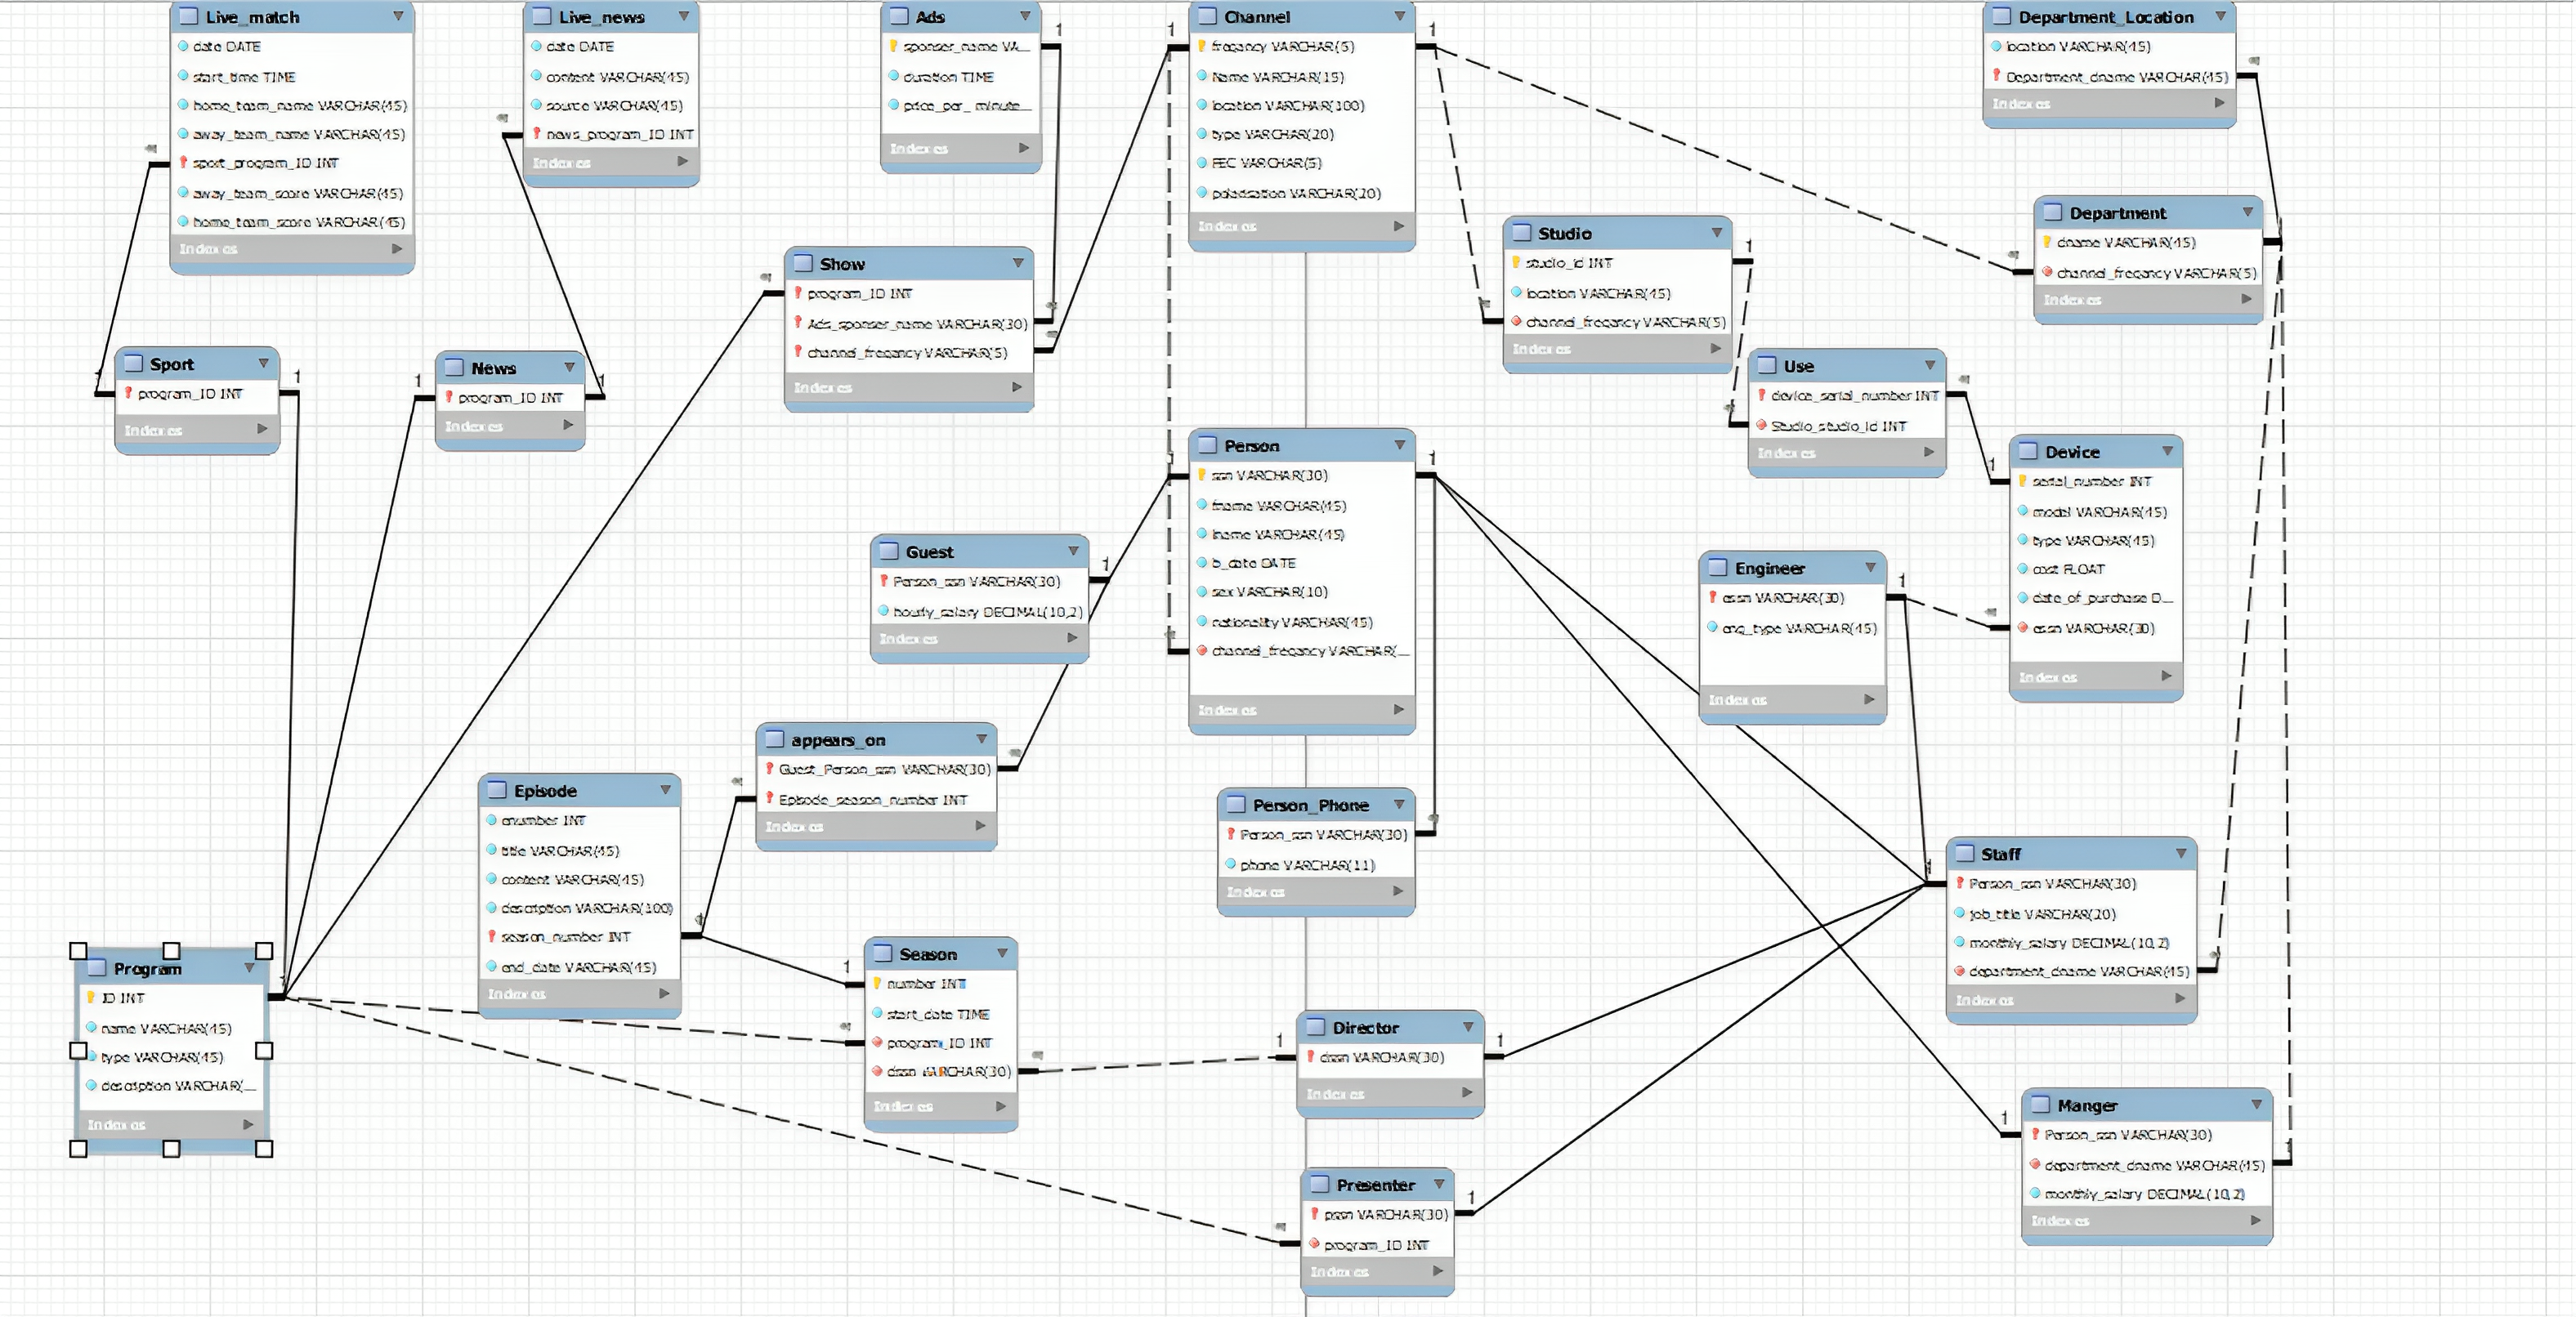Expand Indexes section of Studio table

tap(1715, 348)
